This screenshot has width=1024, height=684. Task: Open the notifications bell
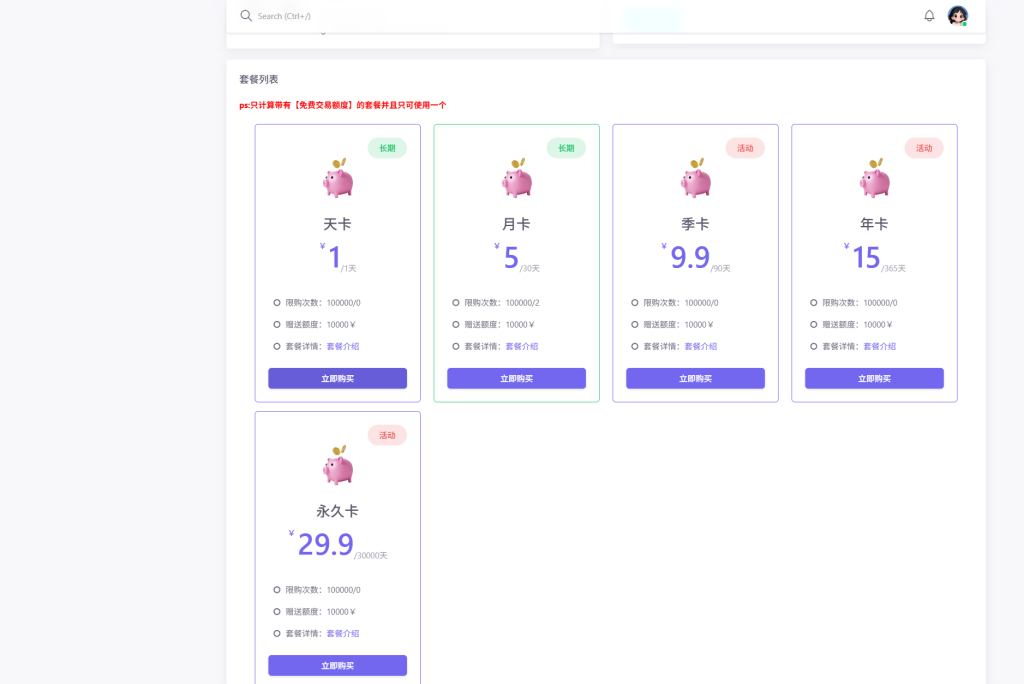(x=929, y=16)
